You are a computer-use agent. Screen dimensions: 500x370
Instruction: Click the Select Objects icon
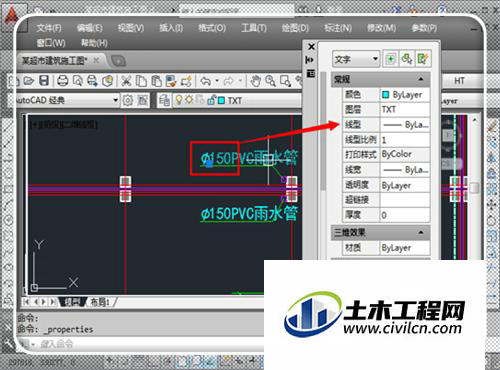click(407, 59)
